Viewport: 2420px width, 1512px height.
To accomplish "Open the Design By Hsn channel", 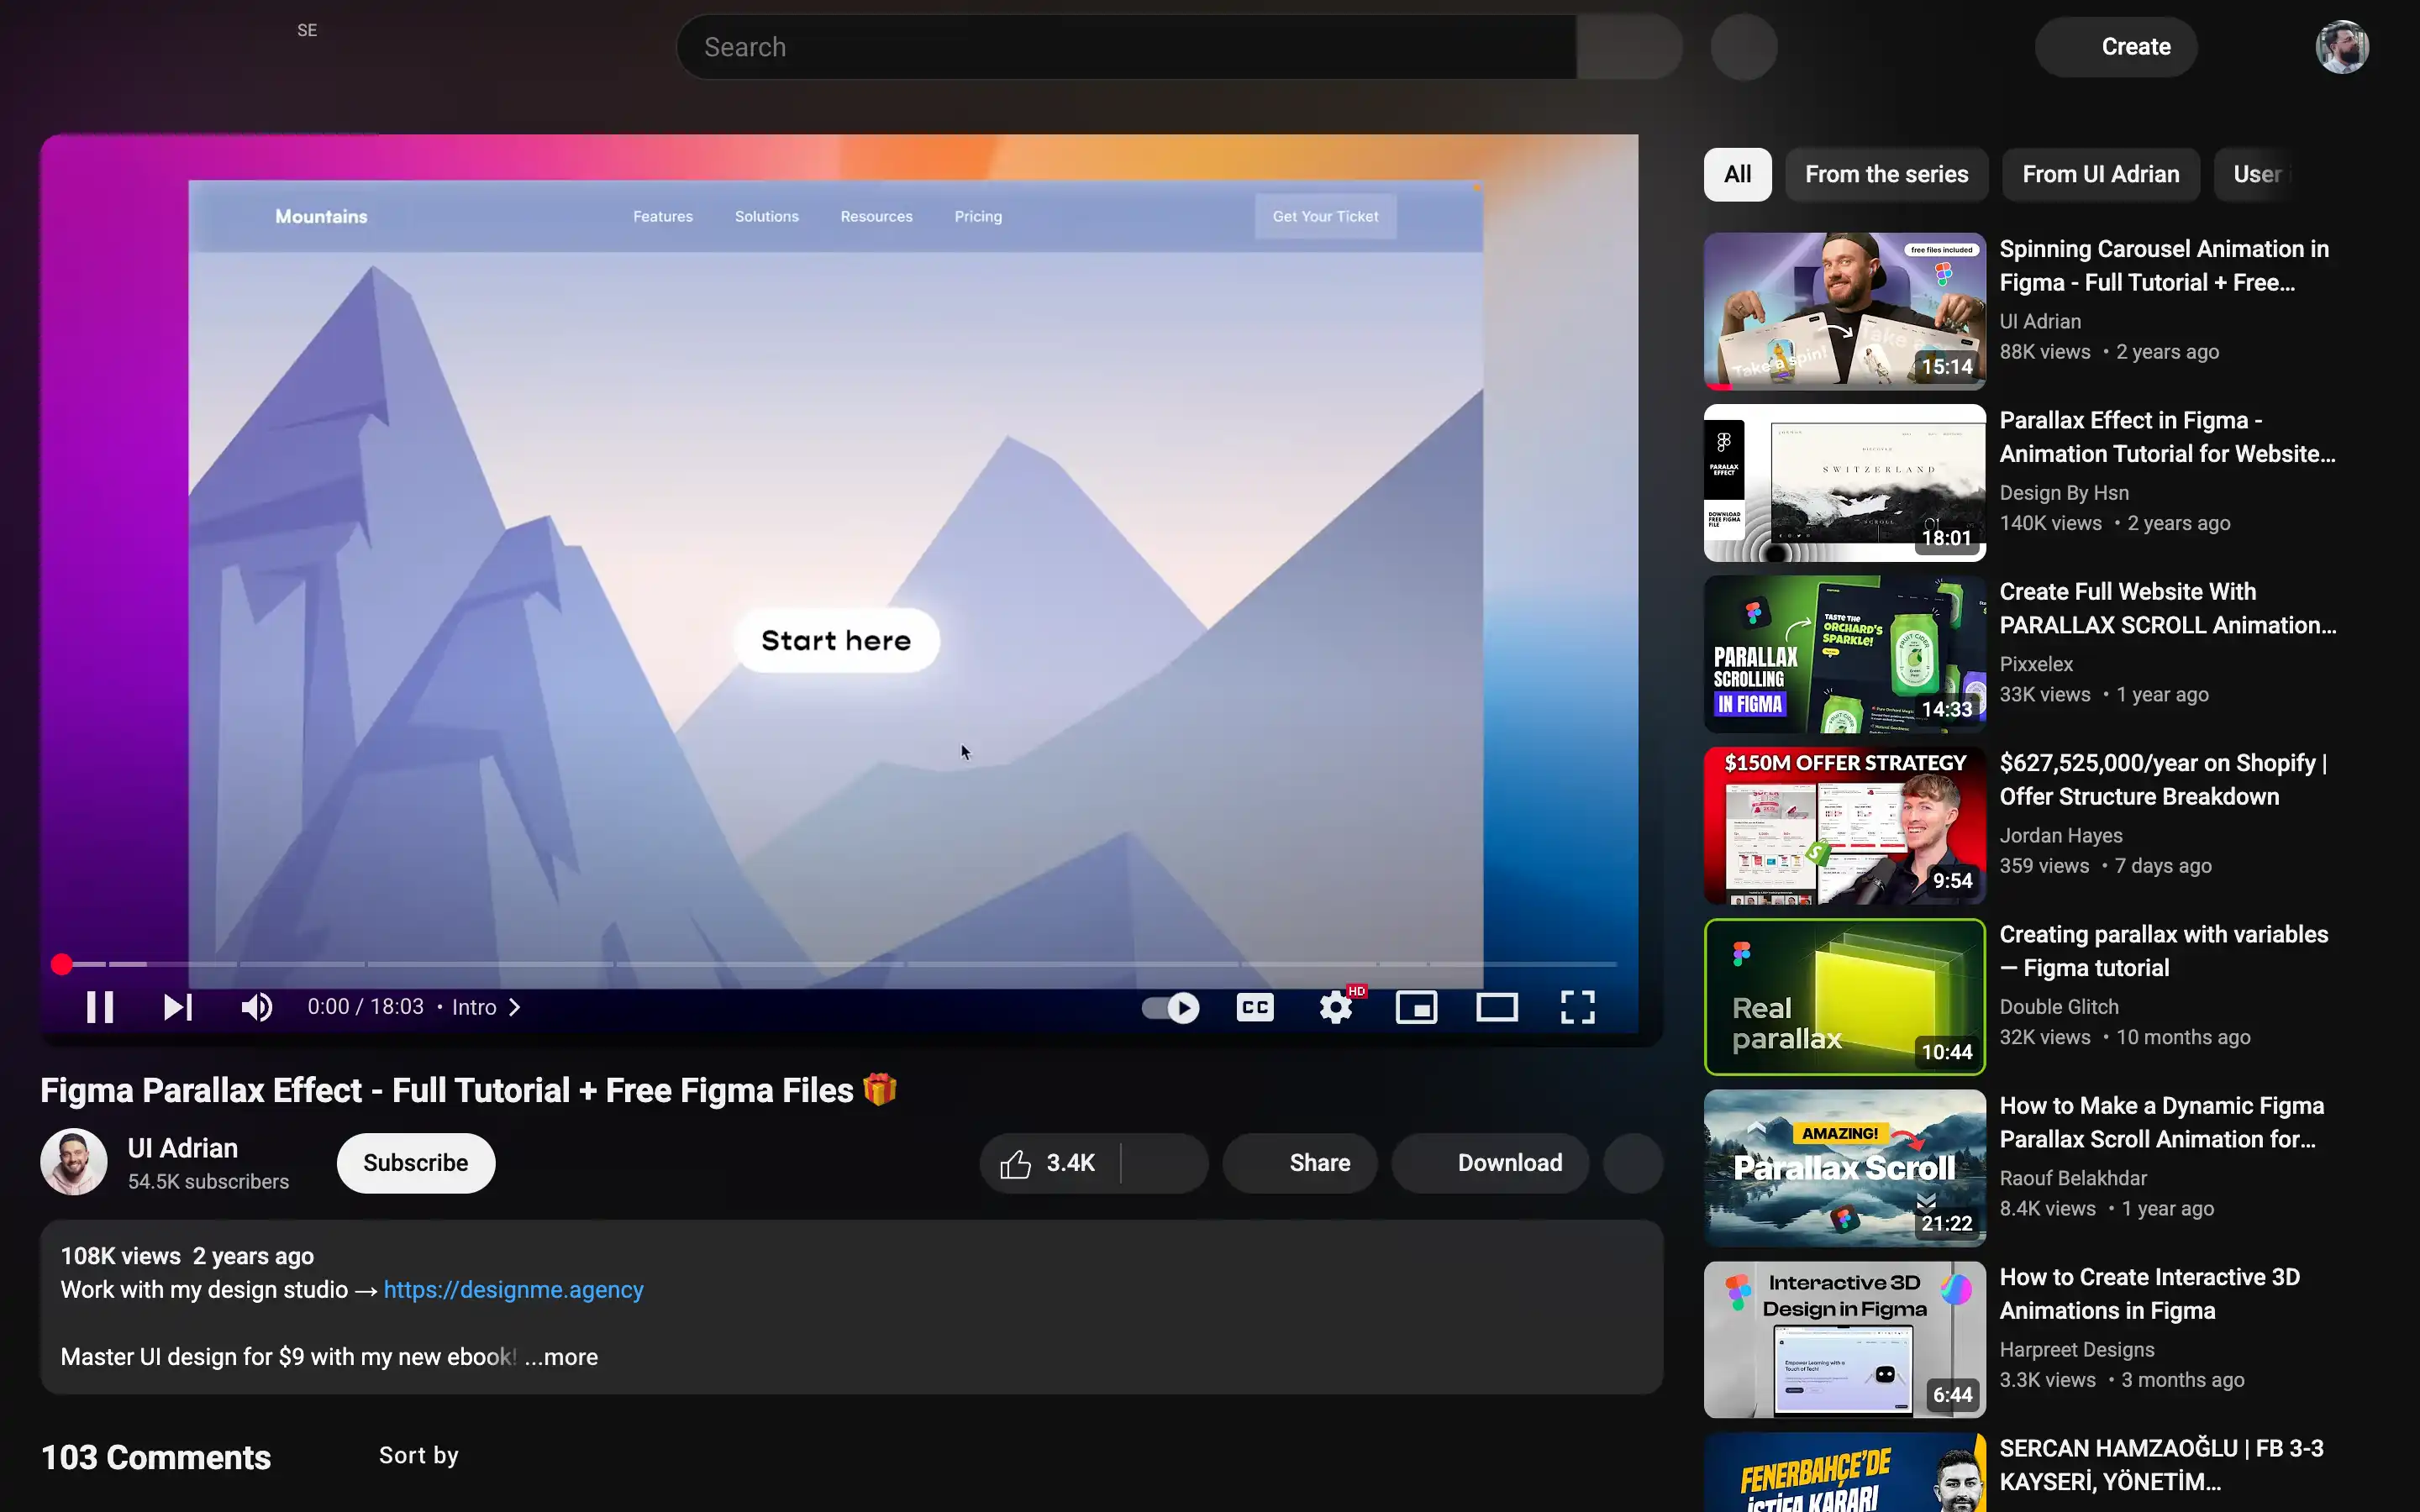I will (2064, 493).
